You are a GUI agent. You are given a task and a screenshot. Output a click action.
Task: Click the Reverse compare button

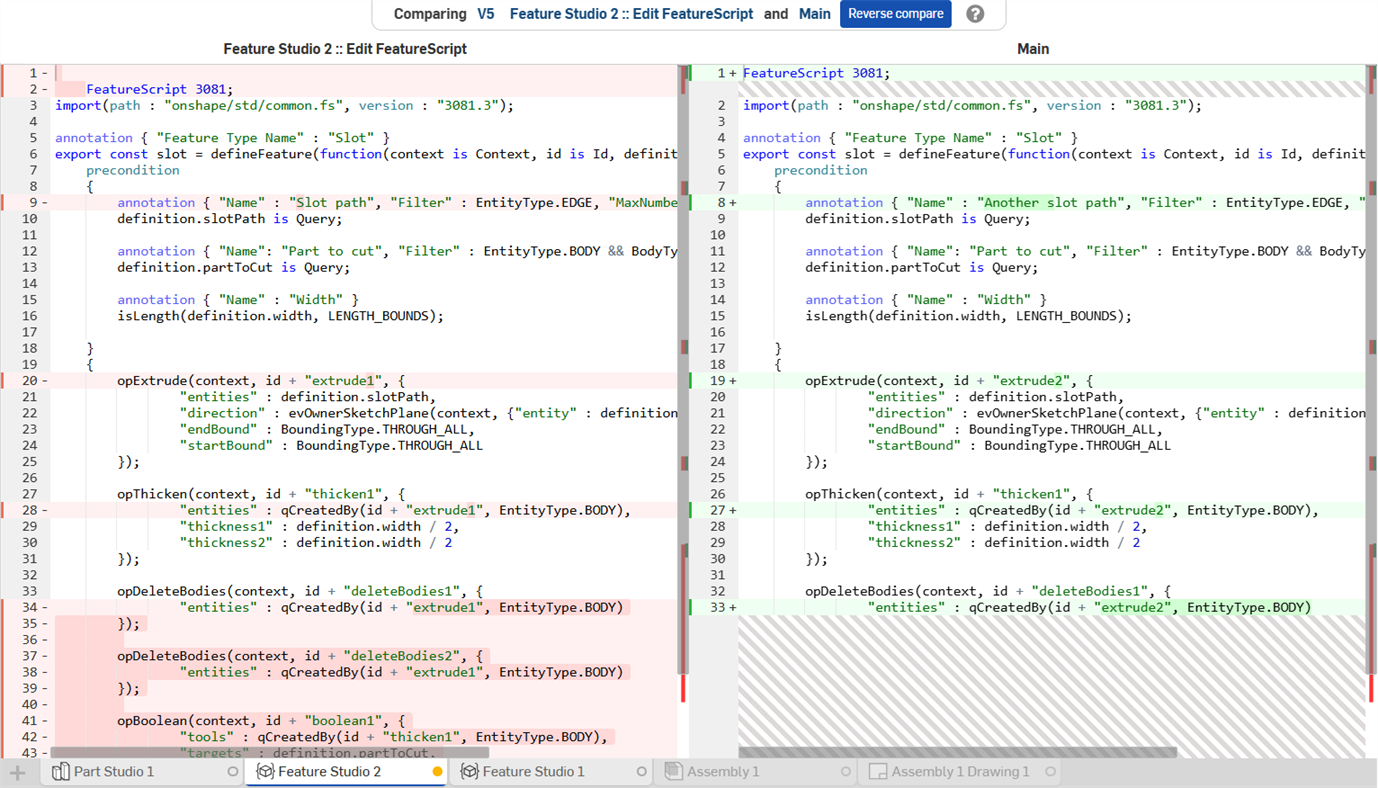click(895, 14)
